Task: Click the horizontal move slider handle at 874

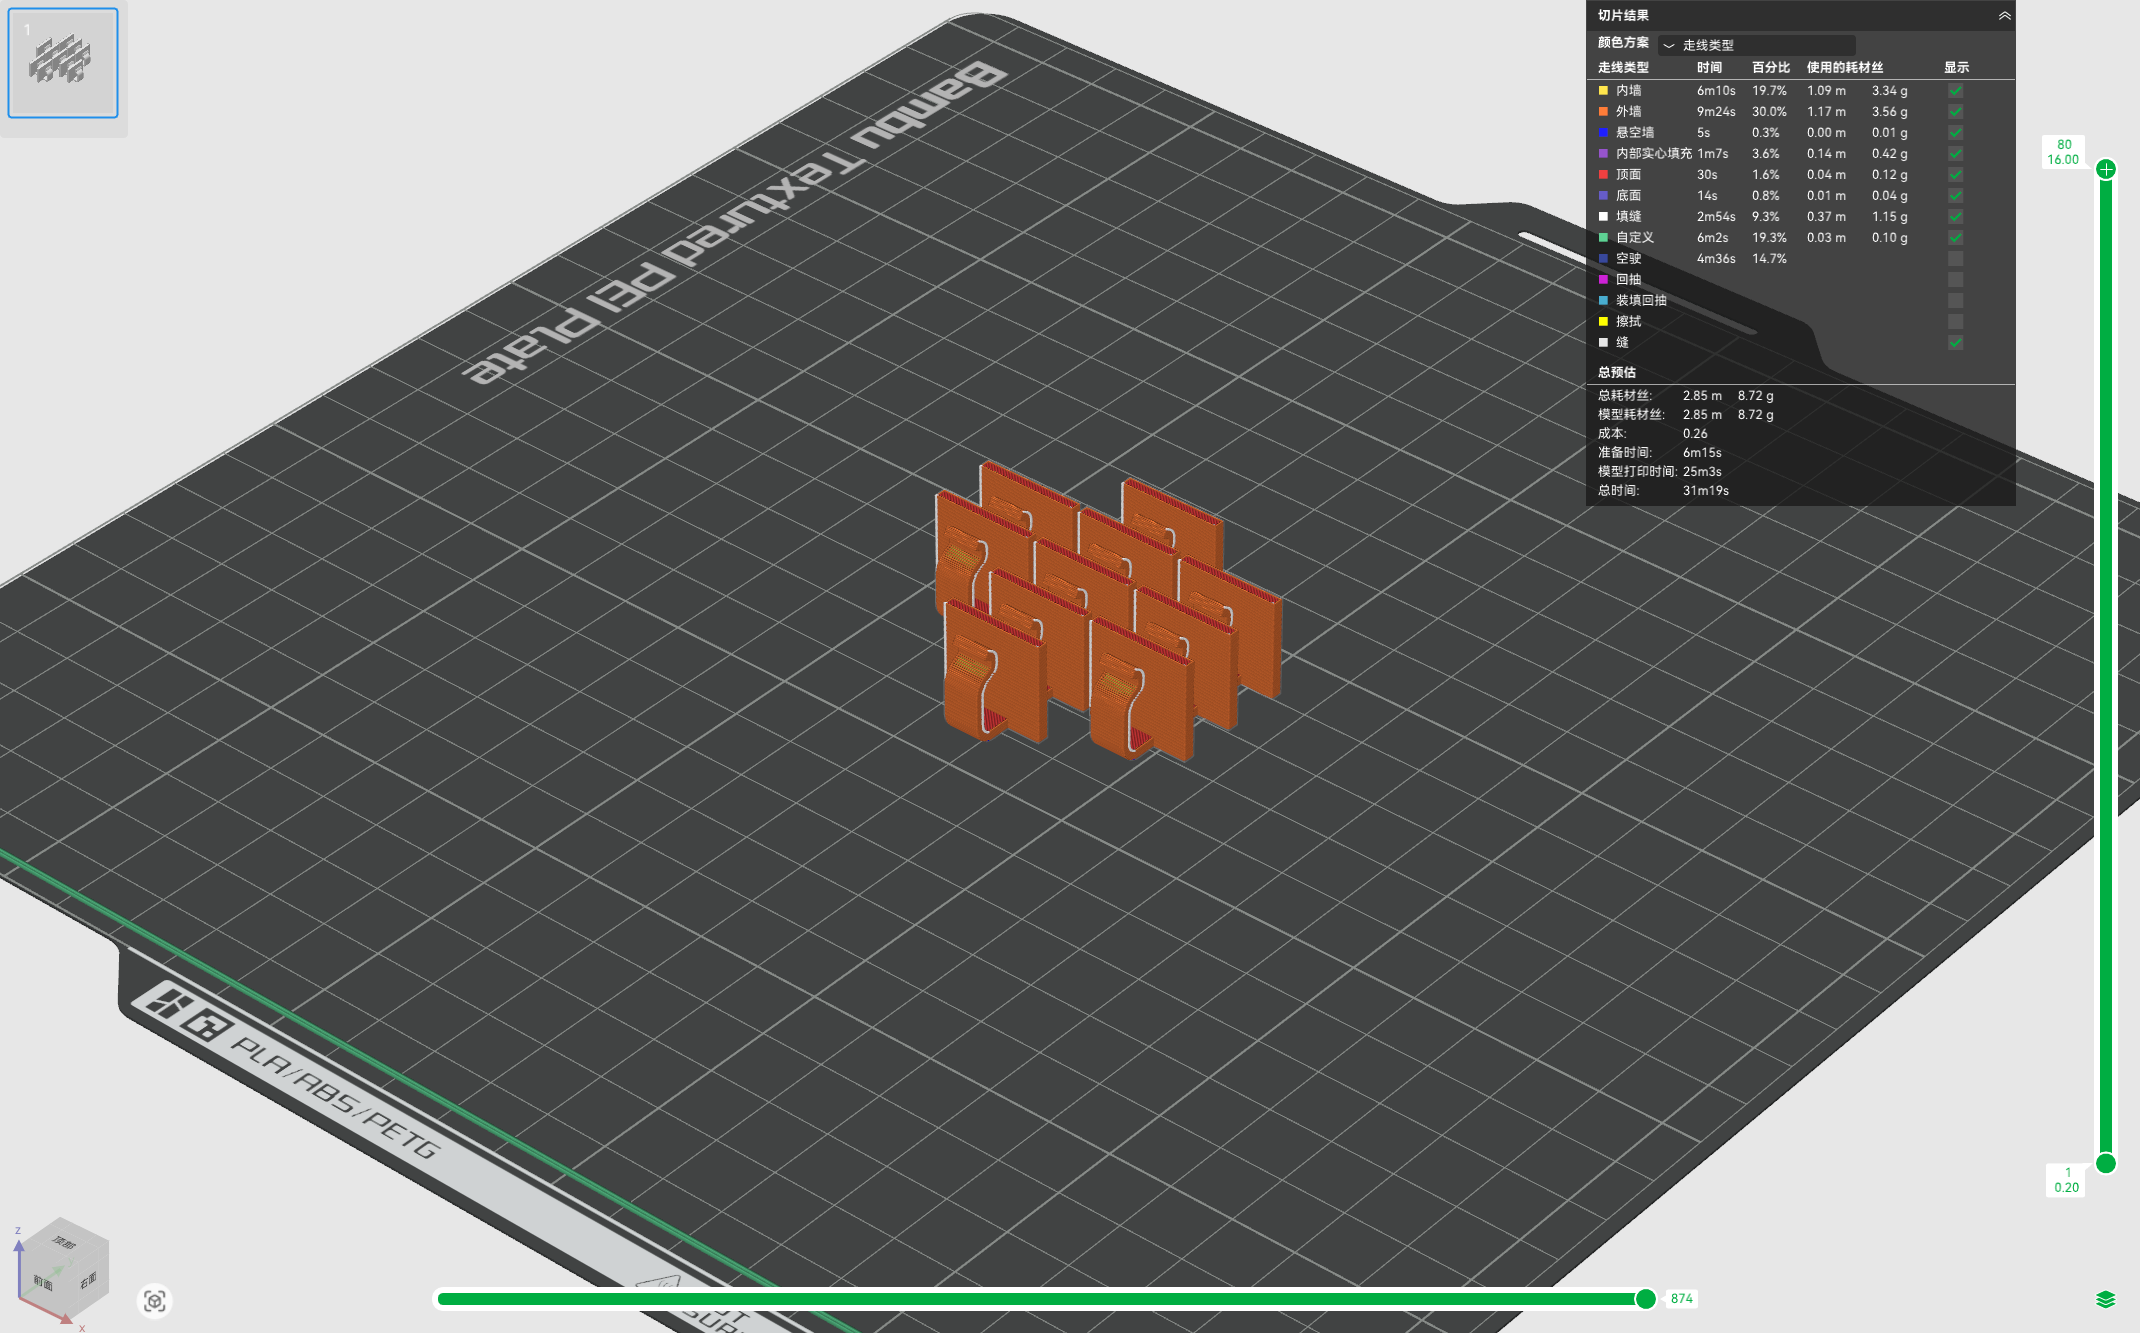Action: click(x=1645, y=1299)
